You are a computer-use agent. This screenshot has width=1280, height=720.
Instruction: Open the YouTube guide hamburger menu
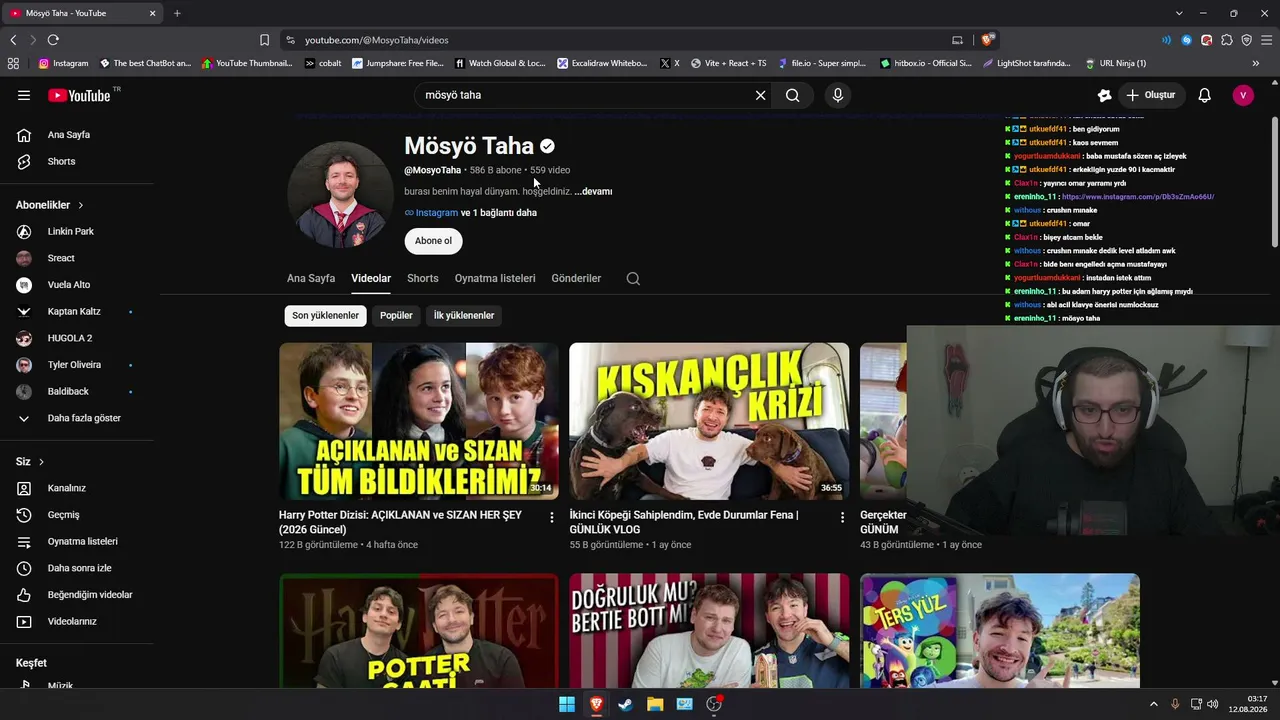(24, 95)
